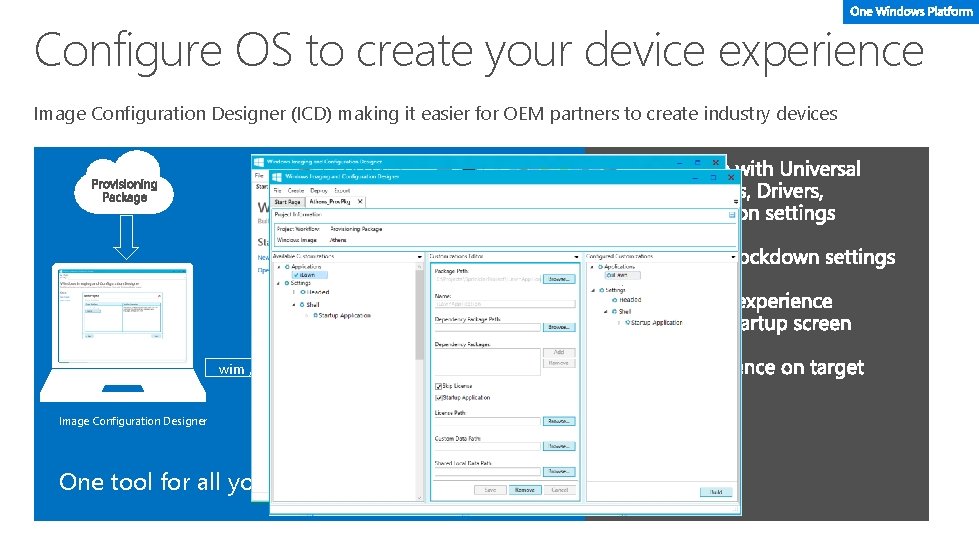The height and width of the screenshot is (551, 979).
Task: Click the Windows logo in front ICD title bar
Action: point(277,177)
